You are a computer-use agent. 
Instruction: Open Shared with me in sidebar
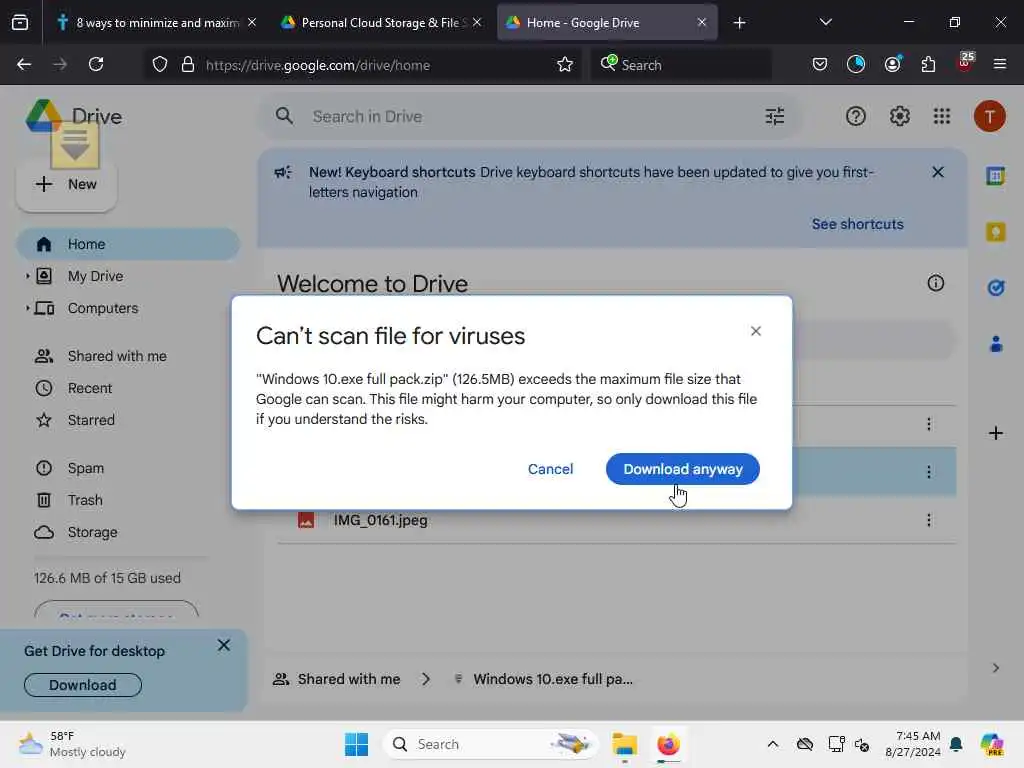pyautogui.click(x=117, y=356)
